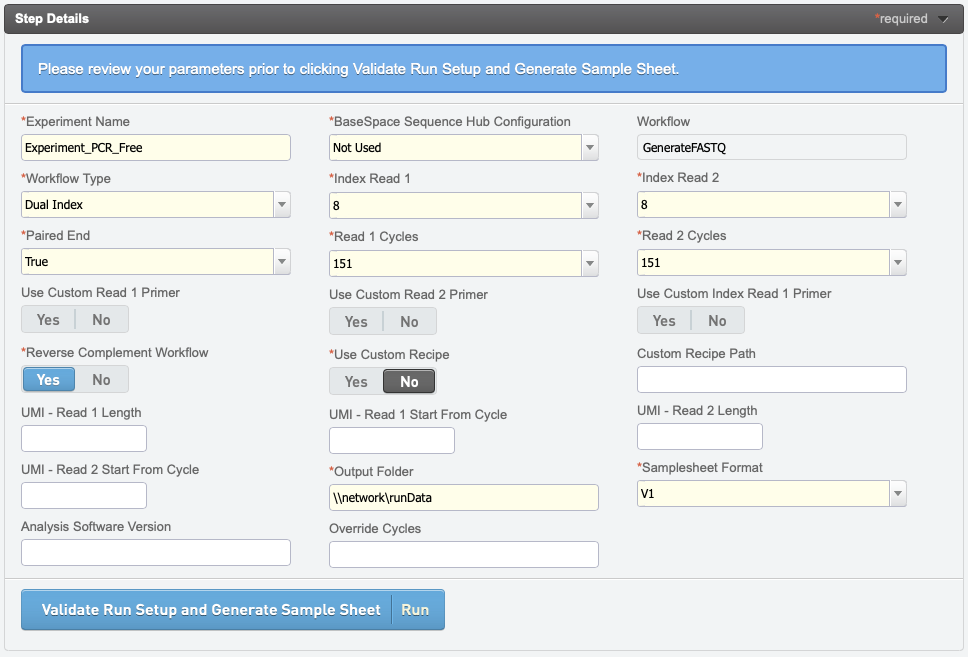Click the Override Cycles input box
The width and height of the screenshot is (968, 657).
point(464,555)
